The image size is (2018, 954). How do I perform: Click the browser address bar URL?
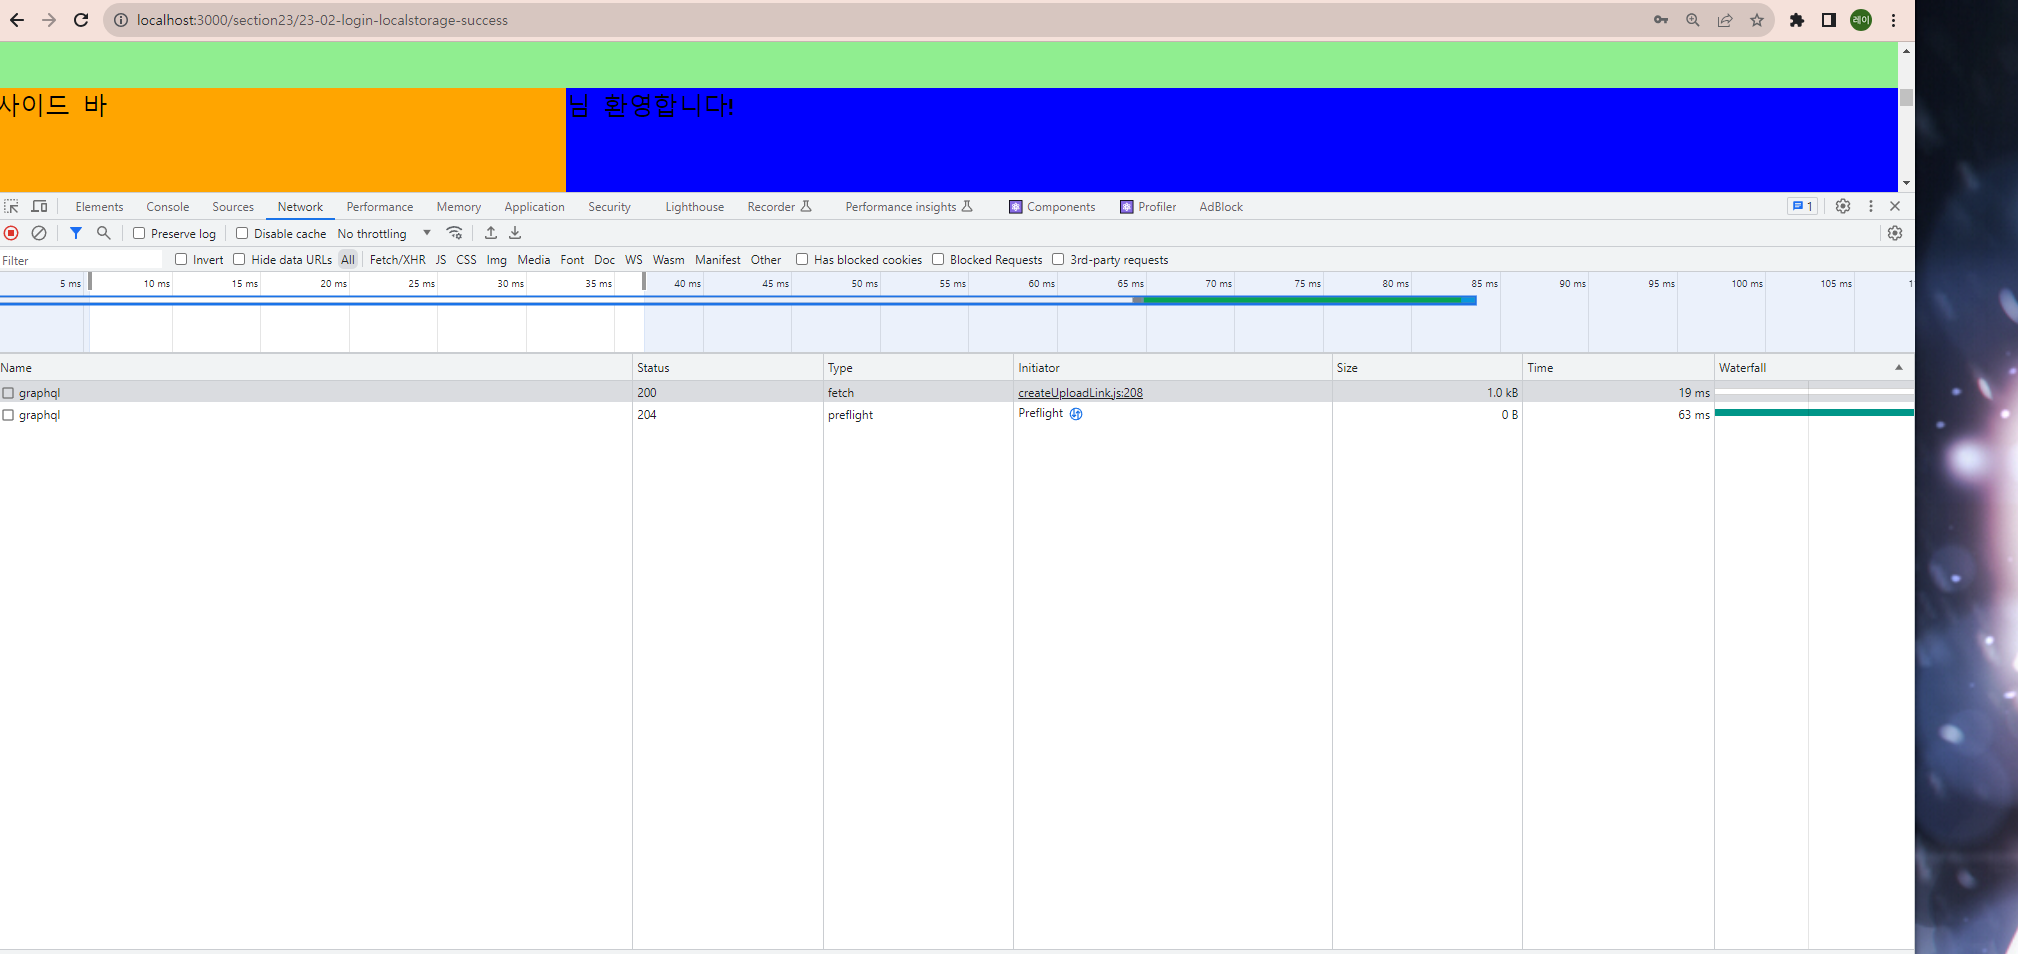point(322,20)
